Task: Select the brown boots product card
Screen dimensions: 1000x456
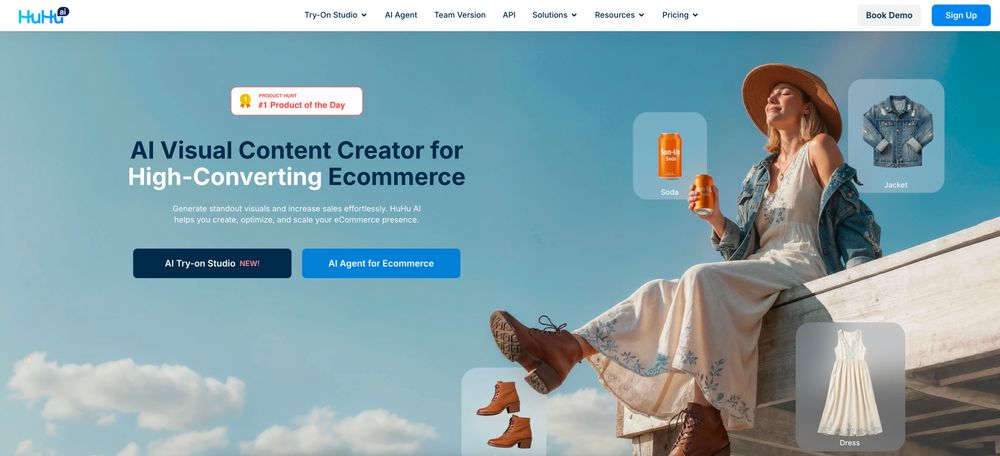Action: tap(503, 412)
